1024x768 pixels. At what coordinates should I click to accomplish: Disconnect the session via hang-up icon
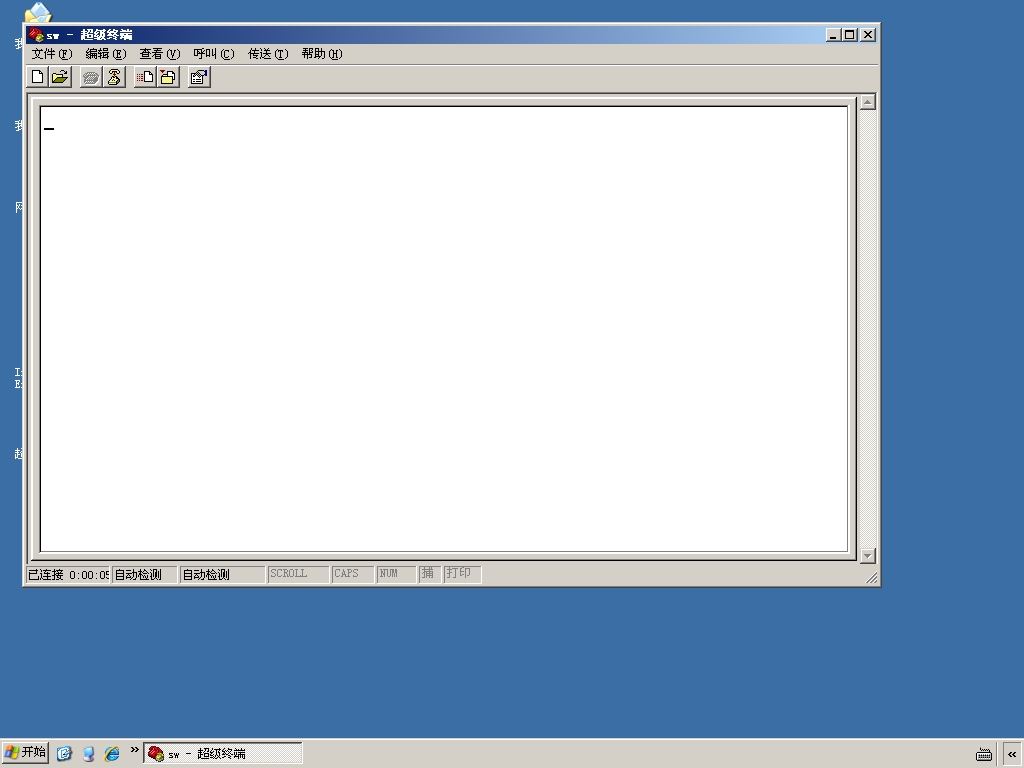114,77
